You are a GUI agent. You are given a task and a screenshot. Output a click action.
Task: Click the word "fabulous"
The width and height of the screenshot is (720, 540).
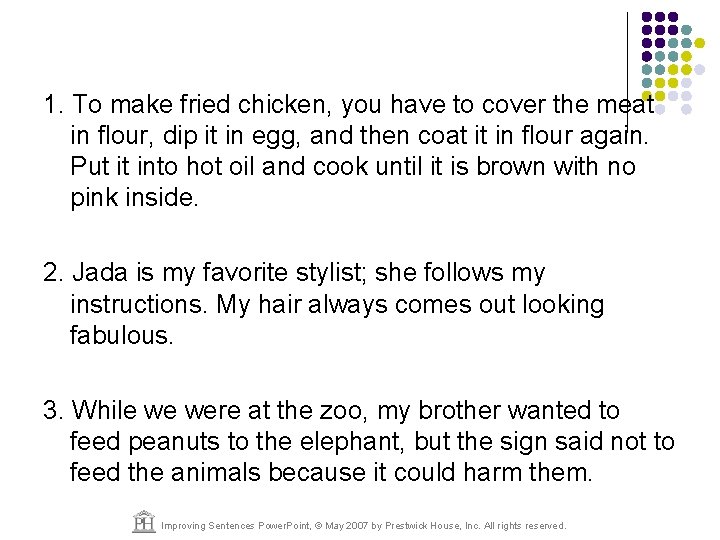(122, 335)
